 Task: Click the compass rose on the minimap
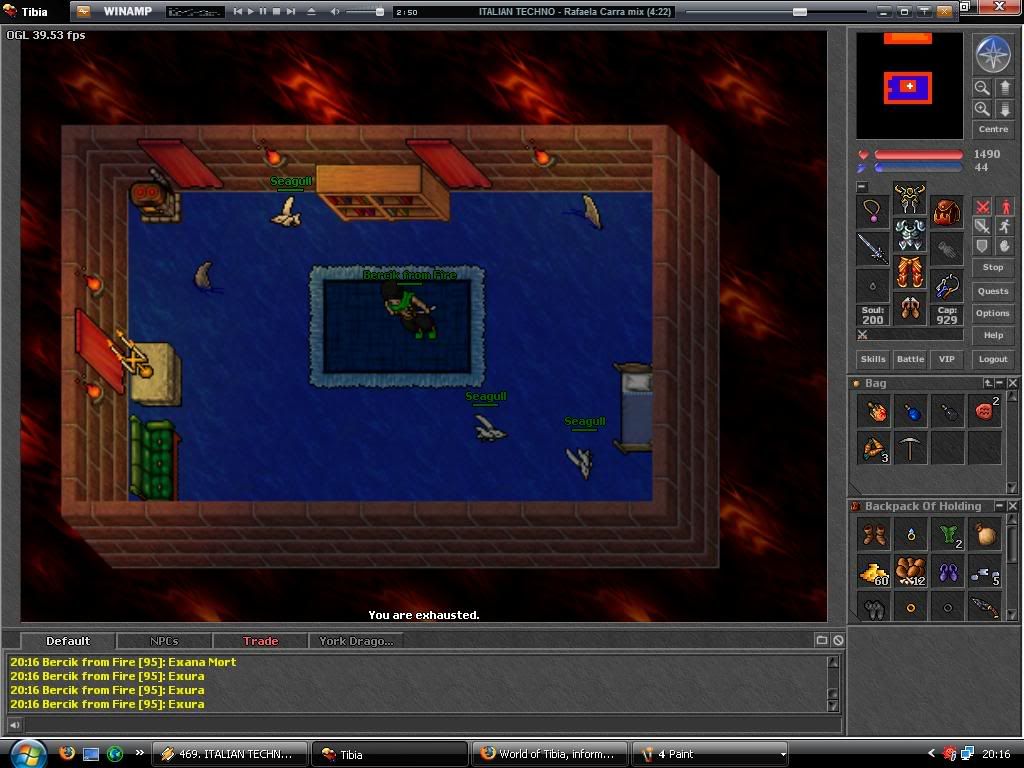(x=993, y=54)
